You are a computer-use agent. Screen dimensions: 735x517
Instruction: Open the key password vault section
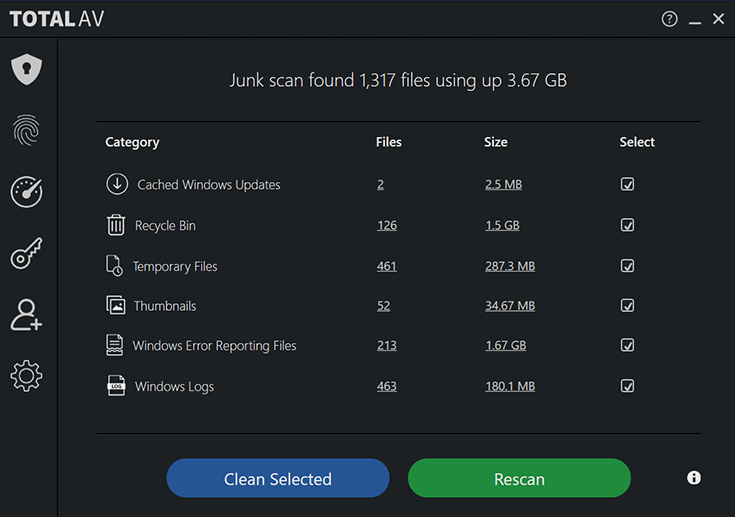(x=27, y=253)
